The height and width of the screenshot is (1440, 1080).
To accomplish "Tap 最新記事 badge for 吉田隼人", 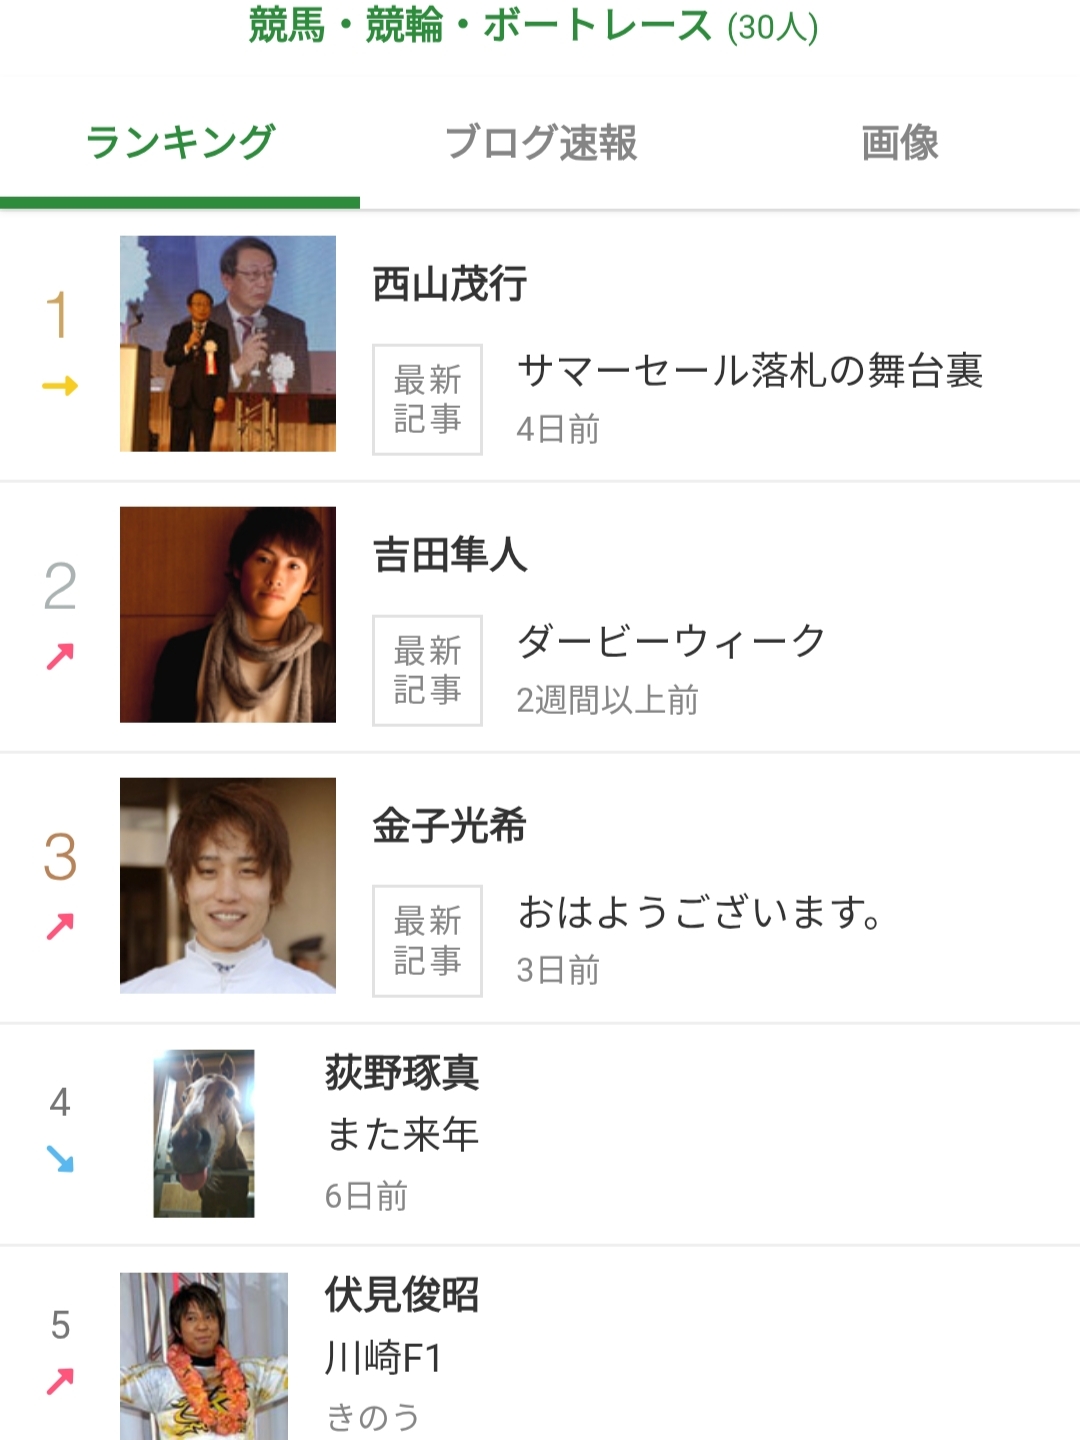I will coord(427,670).
